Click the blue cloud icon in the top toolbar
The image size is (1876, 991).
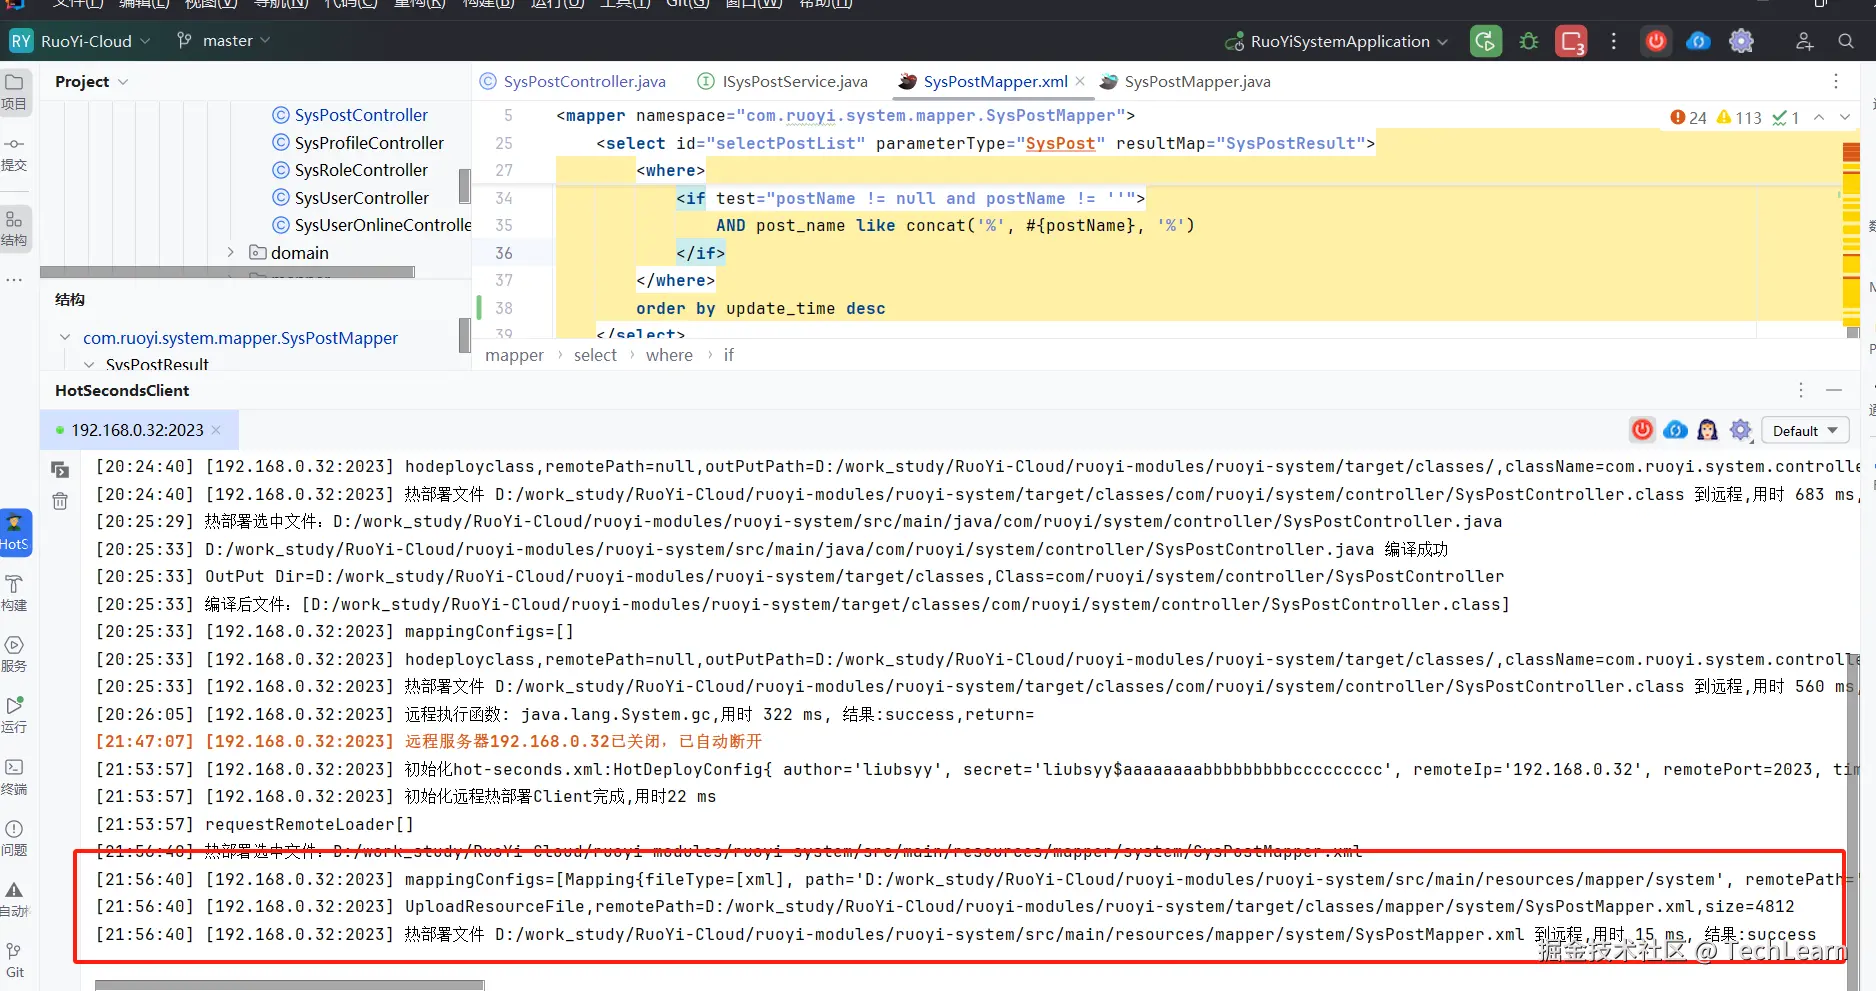tap(1698, 41)
